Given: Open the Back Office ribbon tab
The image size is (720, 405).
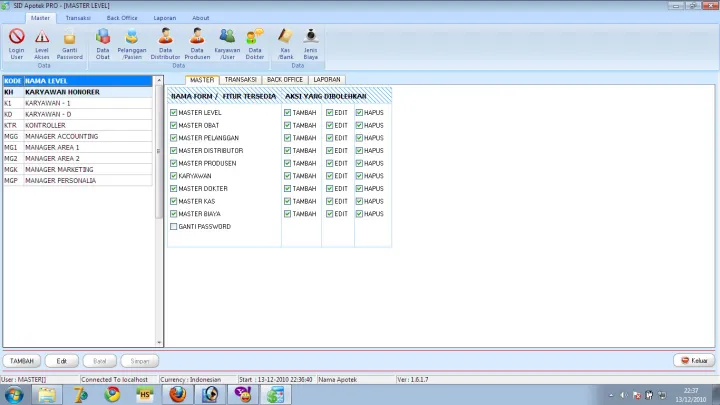Looking at the screenshot, I should coord(122,18).
